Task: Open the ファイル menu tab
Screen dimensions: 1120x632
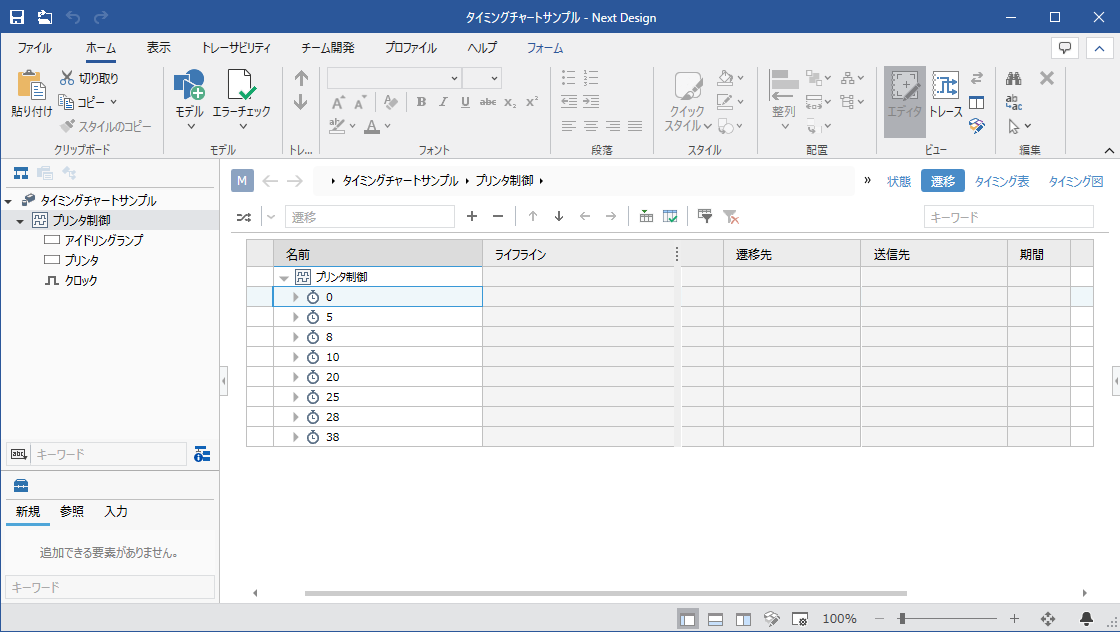Action: pos(34,48)
